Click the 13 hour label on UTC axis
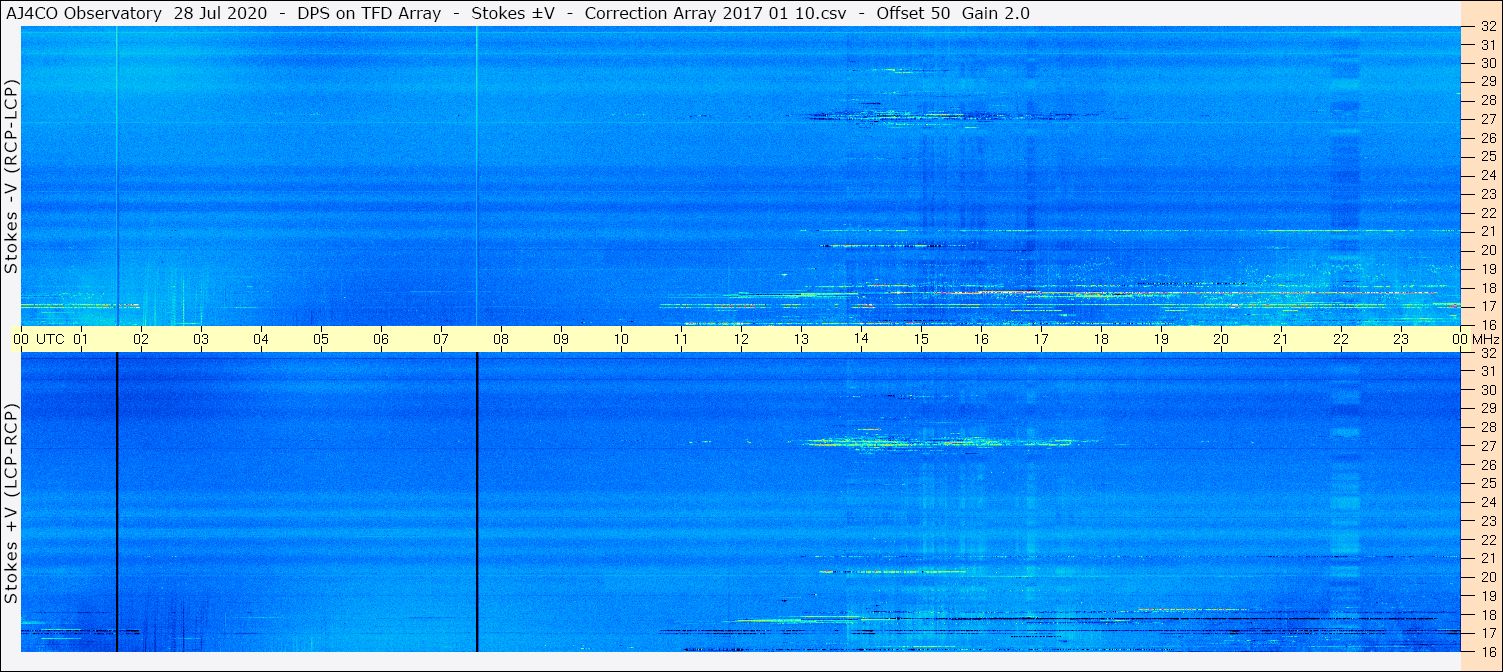 tap(801, 340)
